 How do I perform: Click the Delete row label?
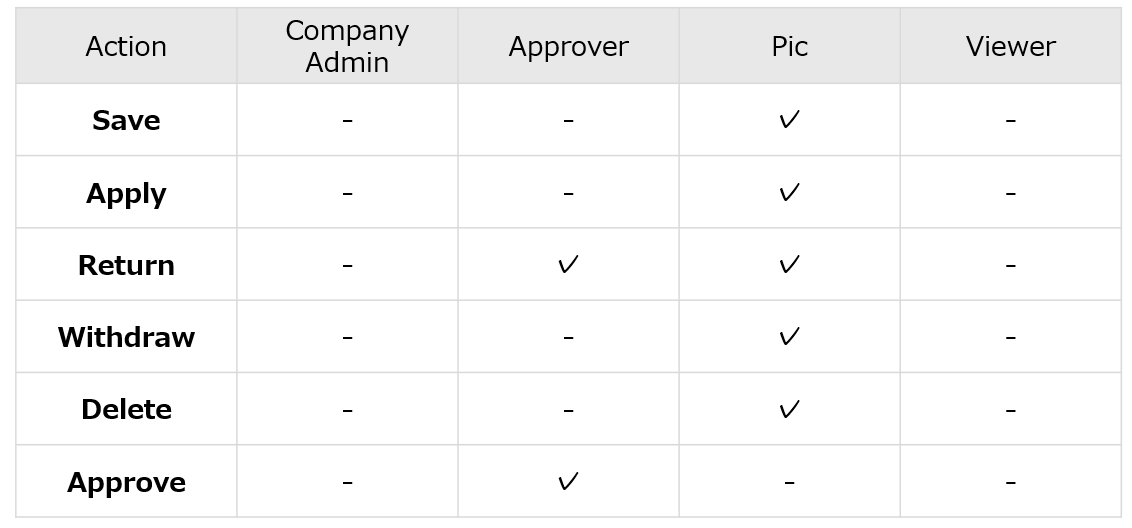tap(126, 410)
